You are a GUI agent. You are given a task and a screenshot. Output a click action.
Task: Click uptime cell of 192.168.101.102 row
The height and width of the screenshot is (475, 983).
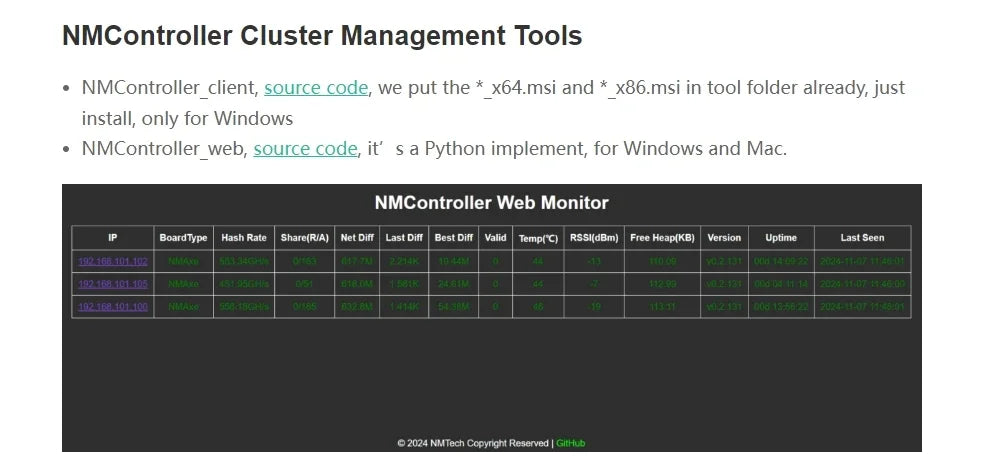pos(781,261)
